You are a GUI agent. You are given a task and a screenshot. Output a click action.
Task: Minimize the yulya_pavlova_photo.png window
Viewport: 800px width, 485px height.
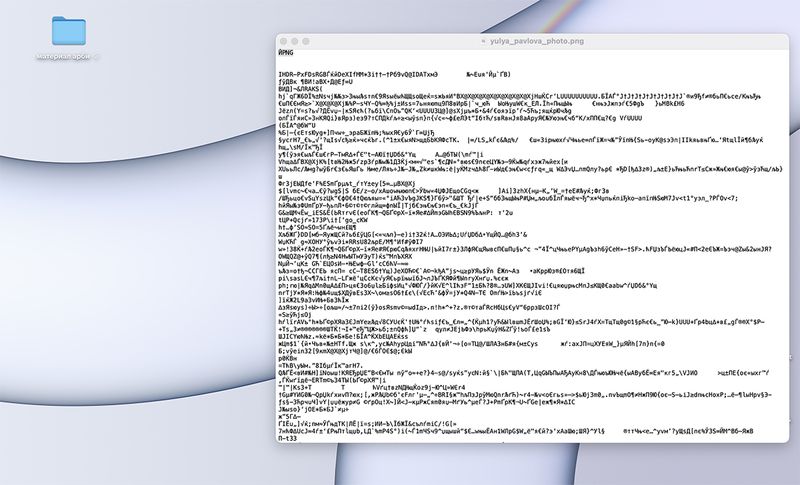point(294,41)
